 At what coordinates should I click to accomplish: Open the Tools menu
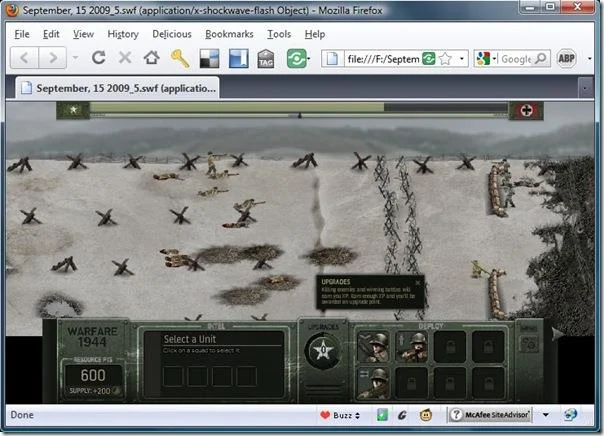279,34
